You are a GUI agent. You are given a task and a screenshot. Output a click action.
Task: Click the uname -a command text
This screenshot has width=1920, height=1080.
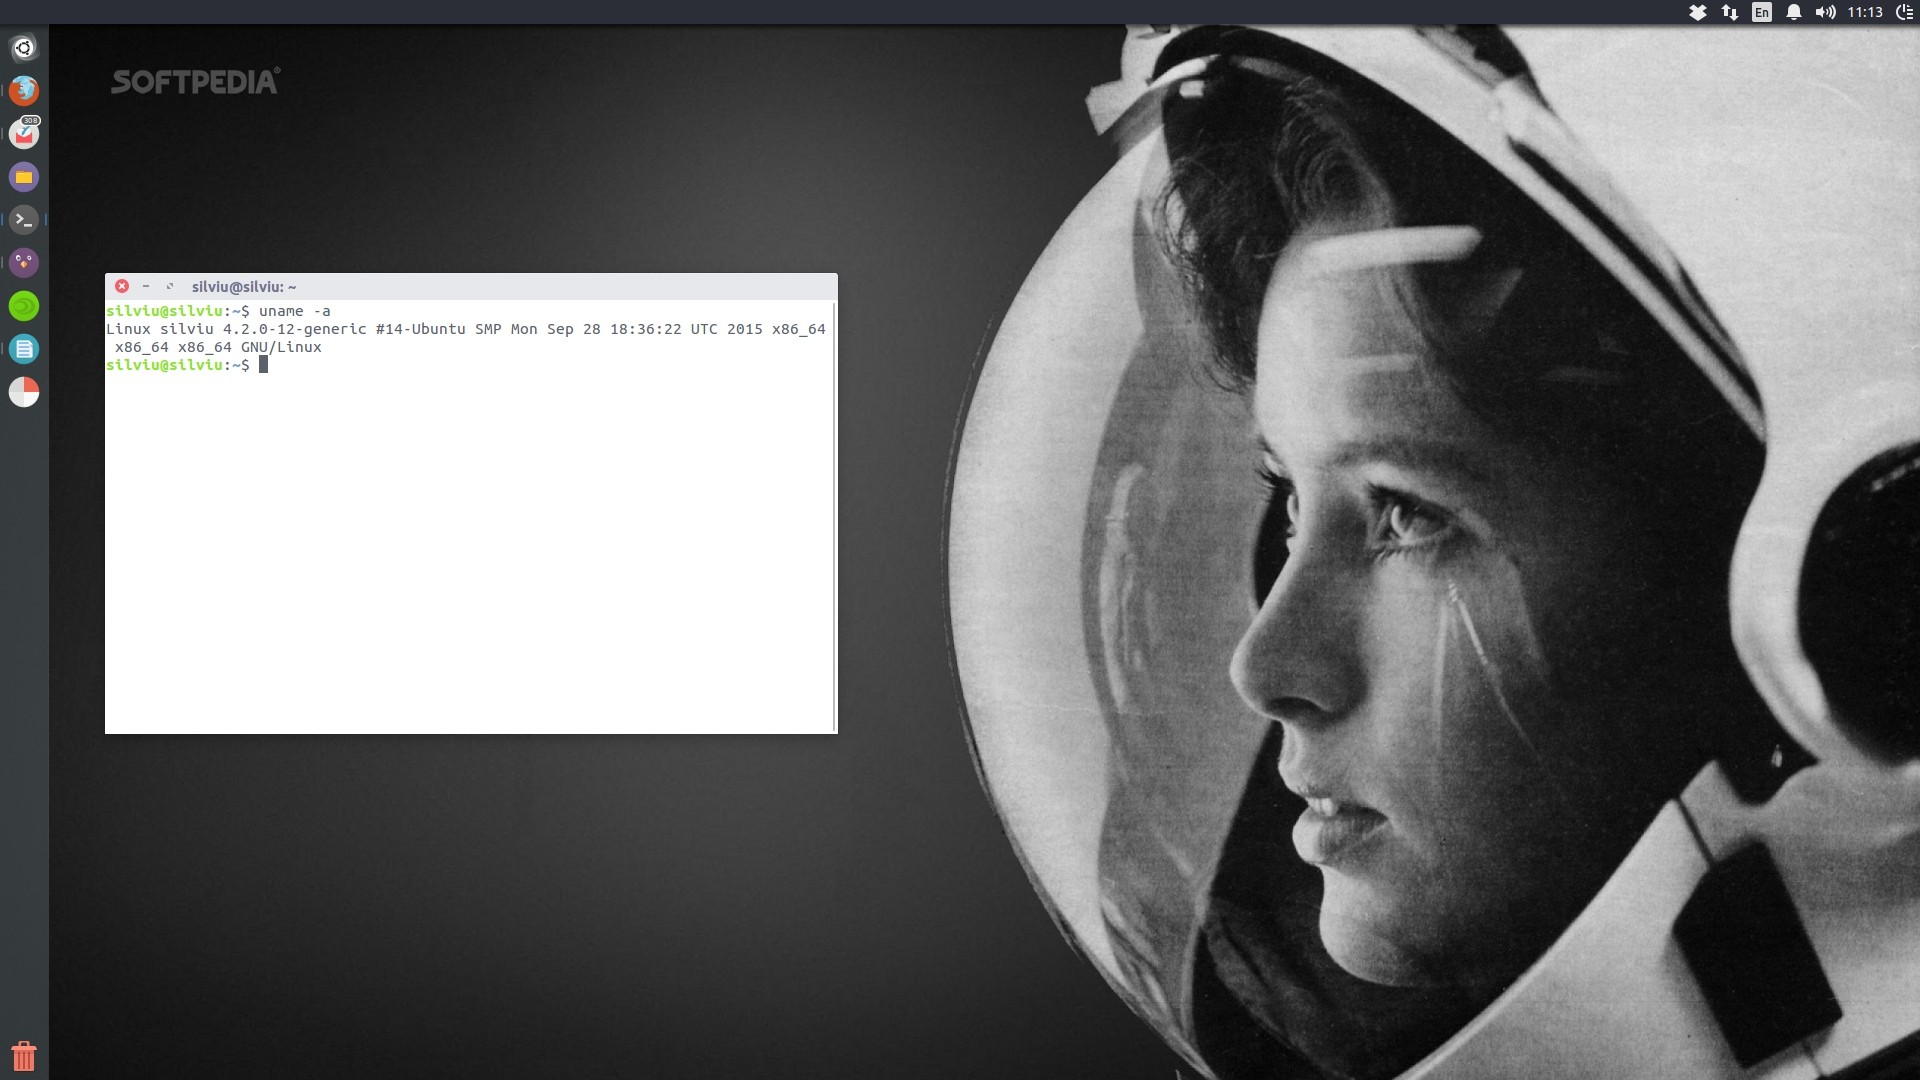295,311
